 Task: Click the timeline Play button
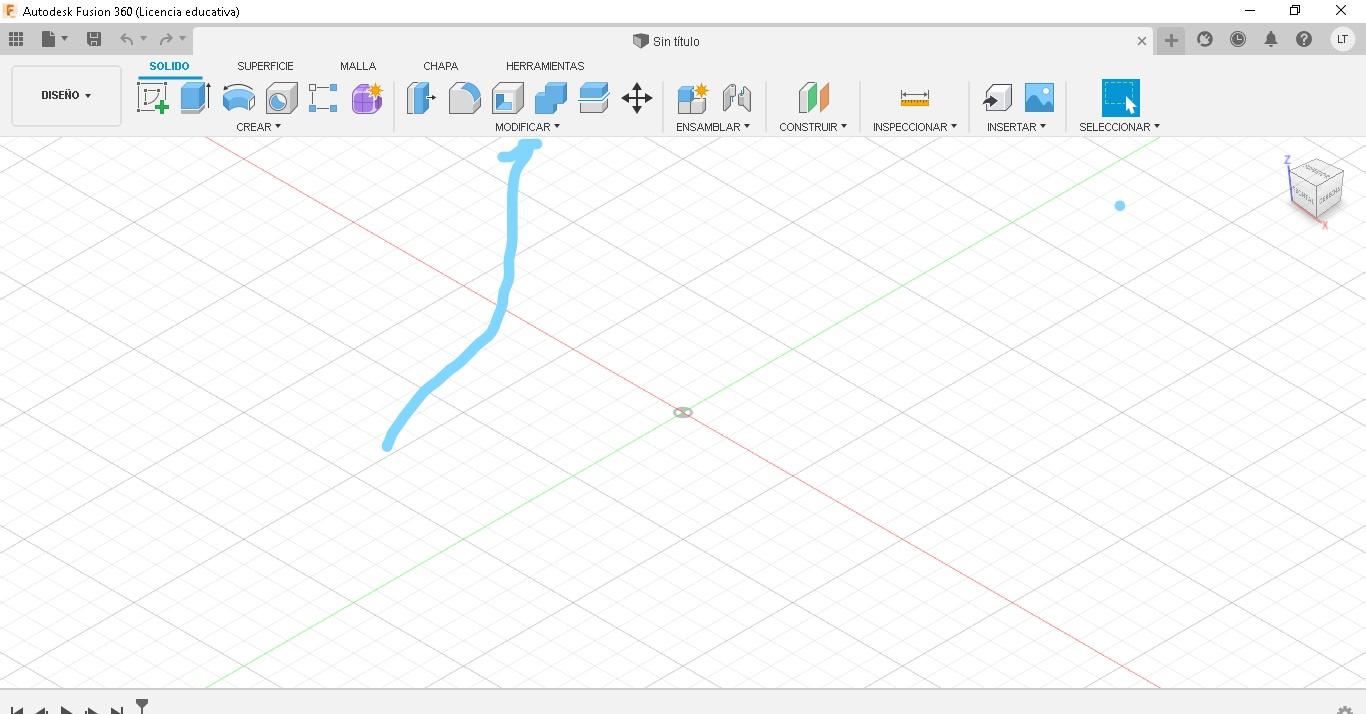(66, 710)
